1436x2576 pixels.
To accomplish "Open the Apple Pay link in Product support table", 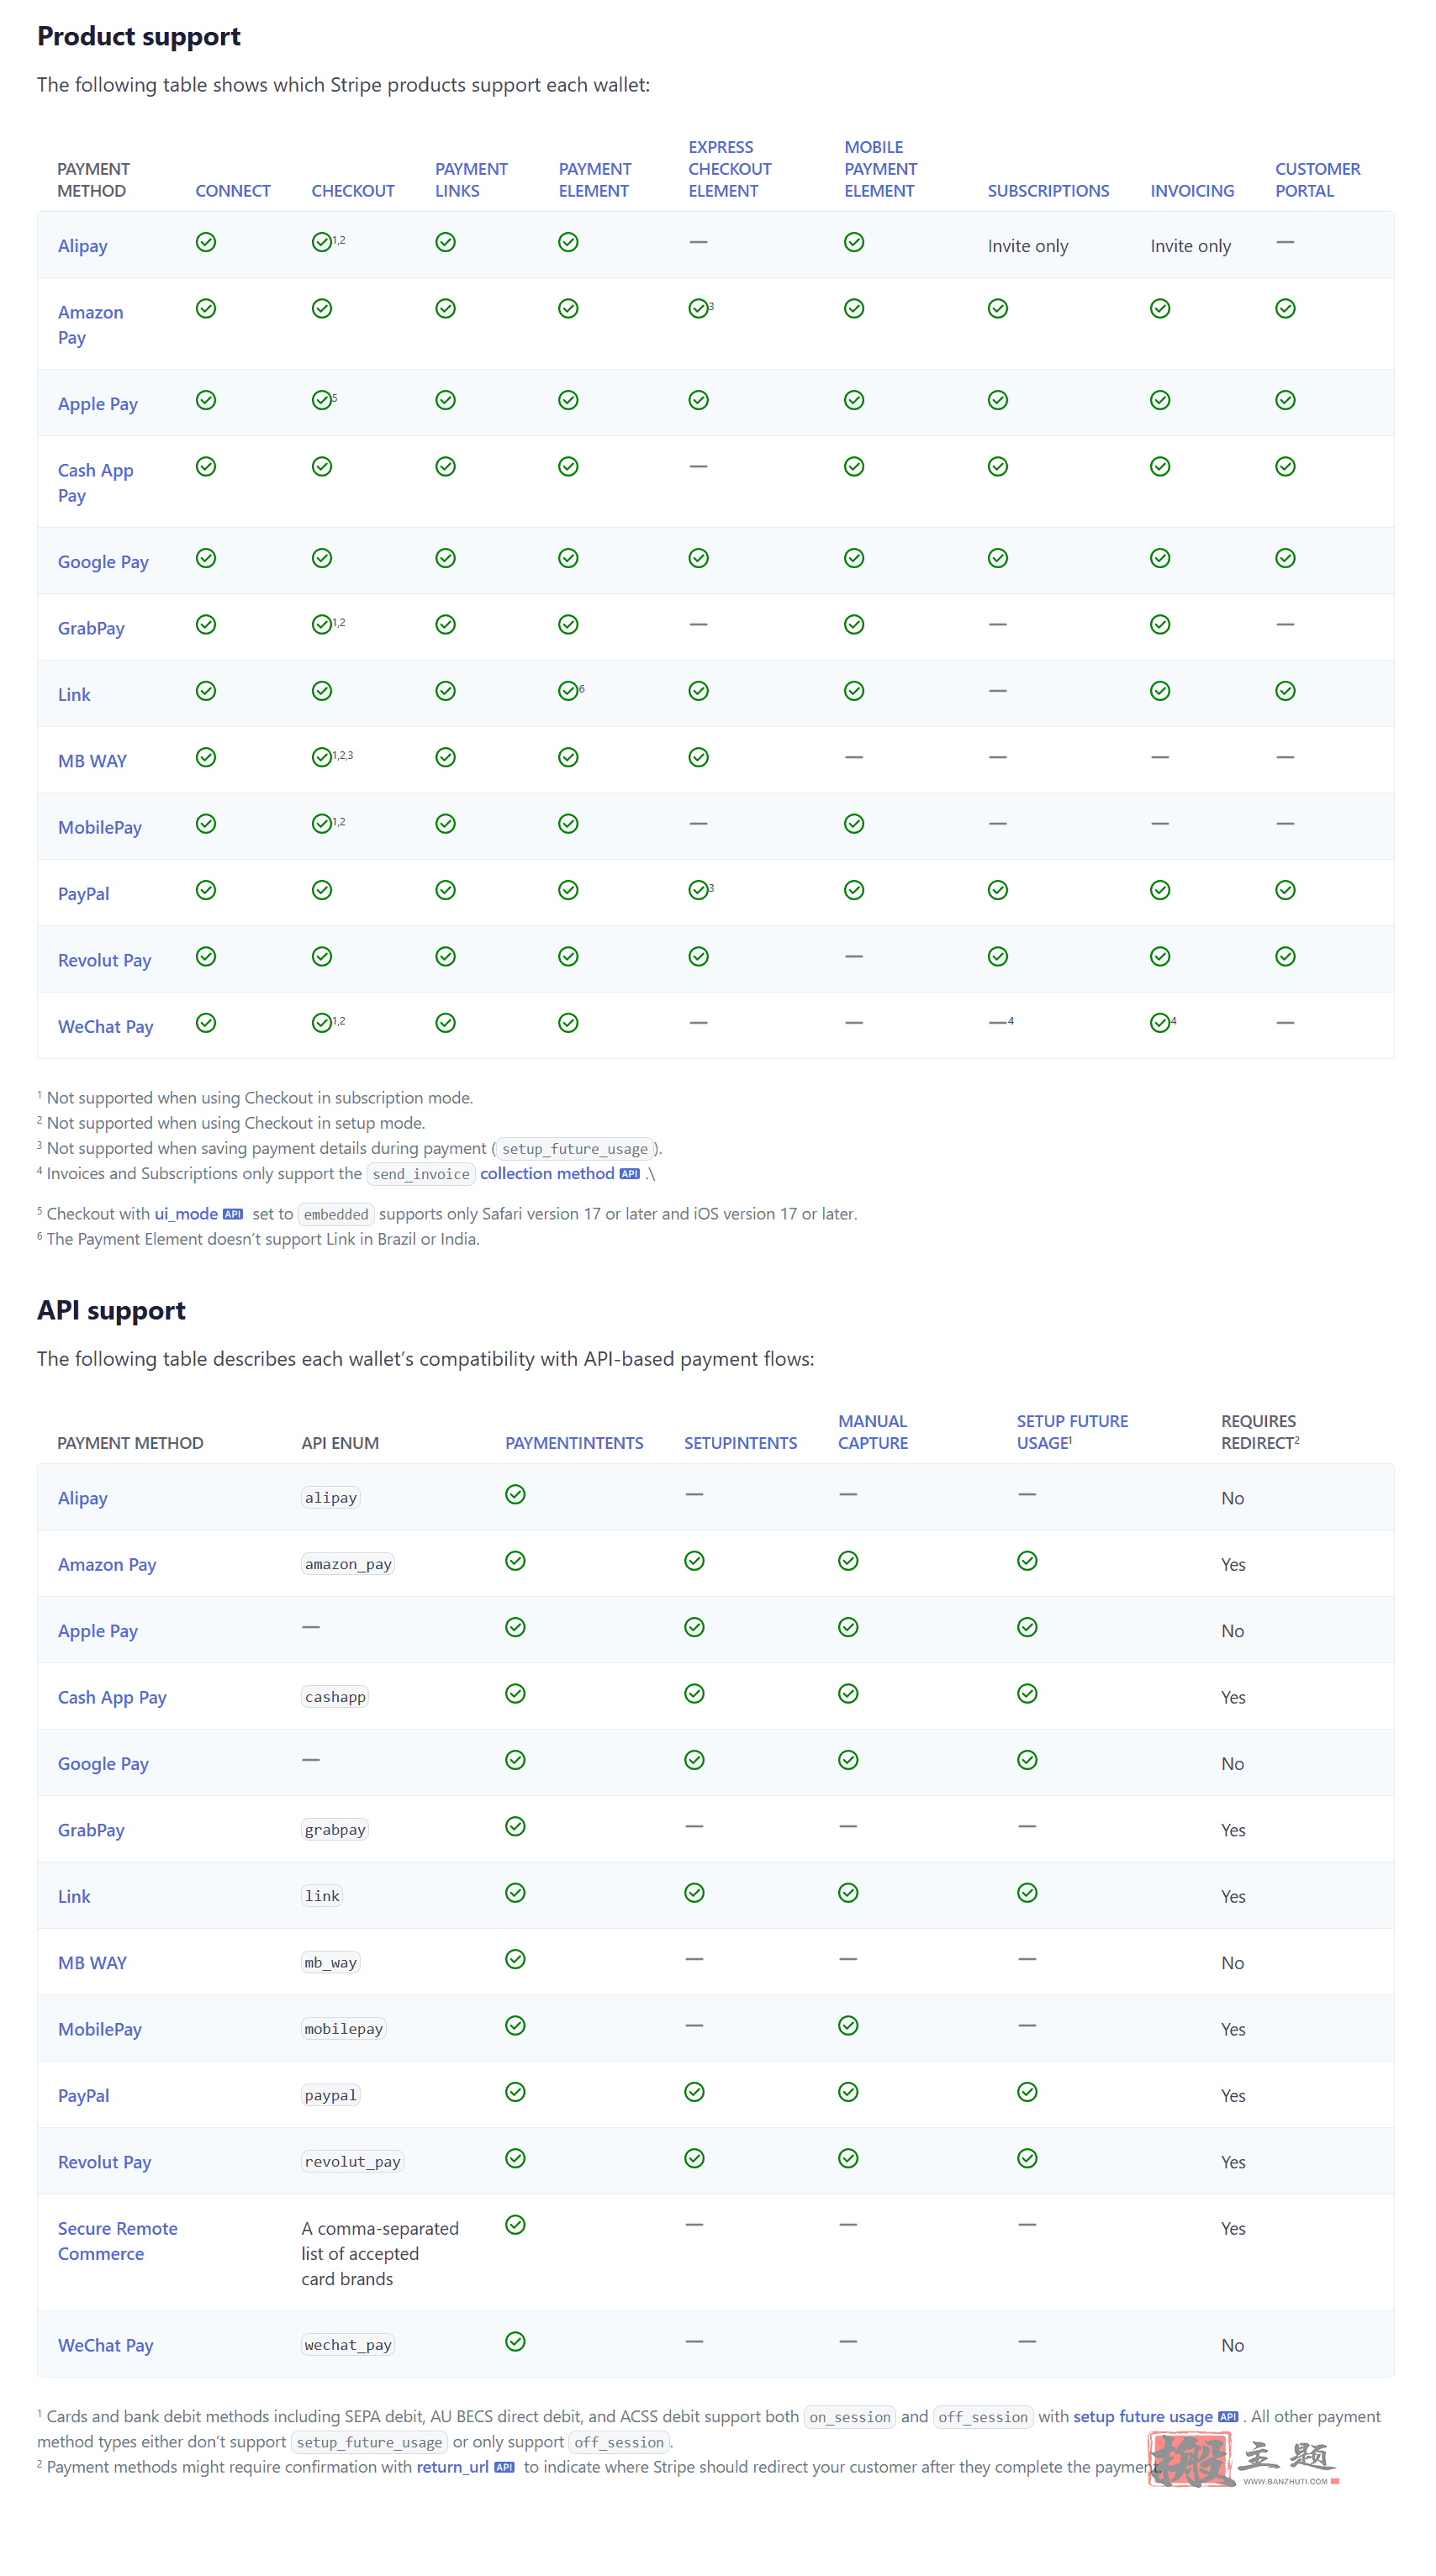I will (x=98, y=404).
